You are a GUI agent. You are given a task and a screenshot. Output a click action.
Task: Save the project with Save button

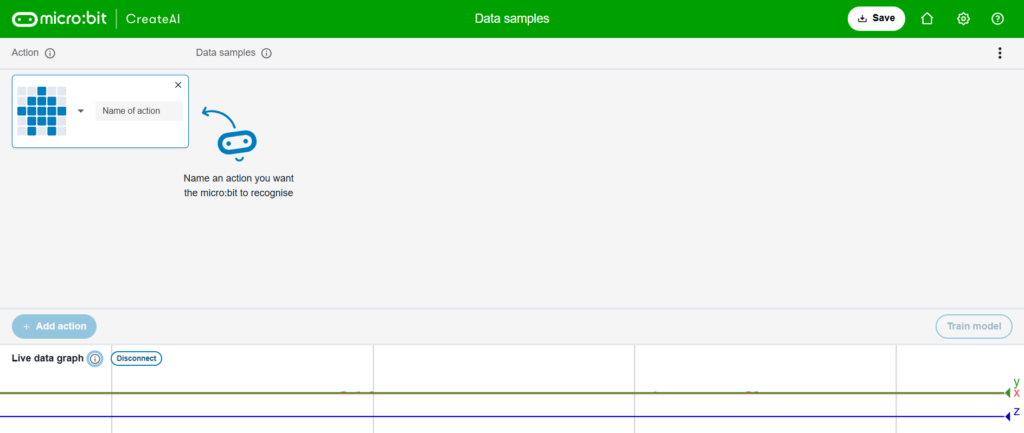[876, 19]
